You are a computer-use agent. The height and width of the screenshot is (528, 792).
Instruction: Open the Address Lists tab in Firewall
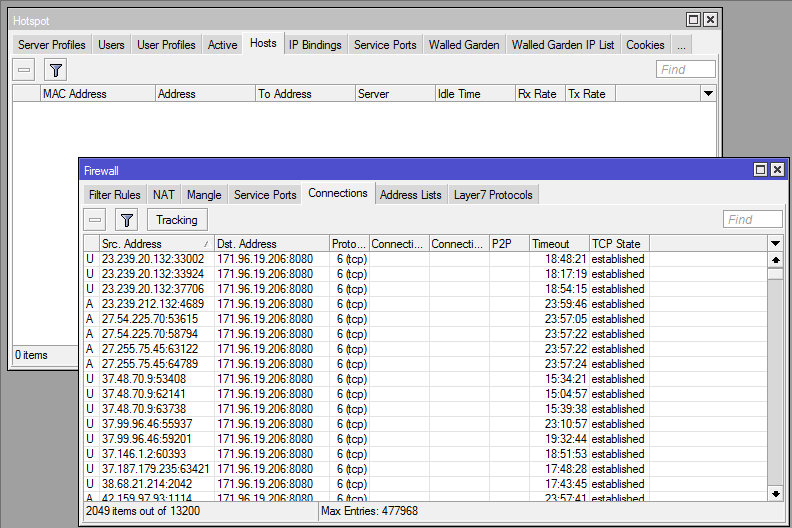(x=410, y=195)
